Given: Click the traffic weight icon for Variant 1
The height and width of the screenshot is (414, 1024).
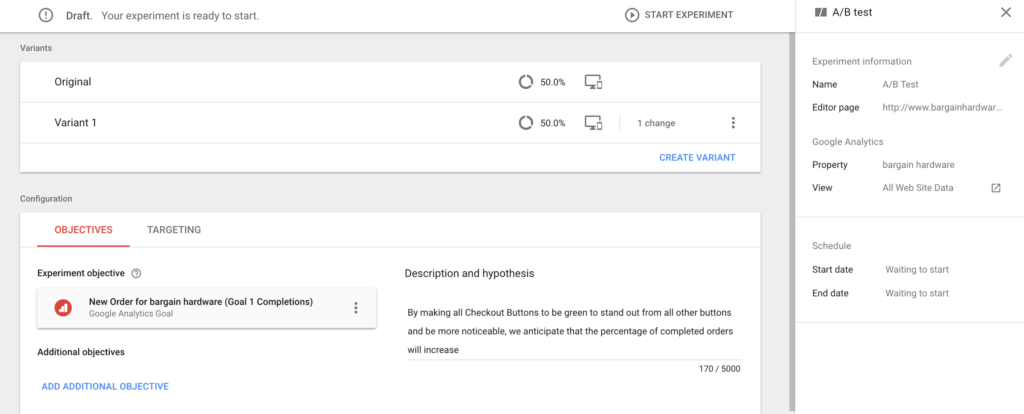Looking at the screenshot, I should 526,123.
